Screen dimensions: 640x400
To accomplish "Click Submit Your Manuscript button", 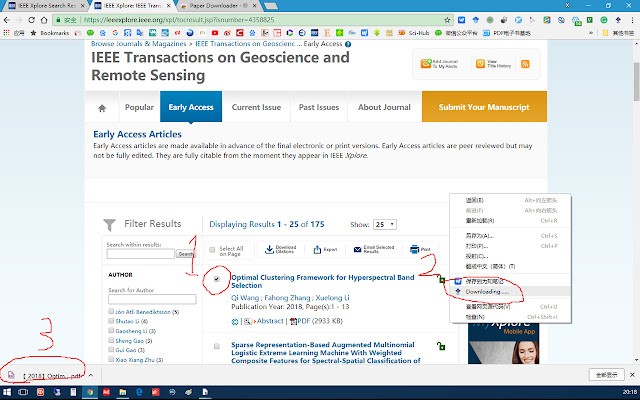I will 484,107.
